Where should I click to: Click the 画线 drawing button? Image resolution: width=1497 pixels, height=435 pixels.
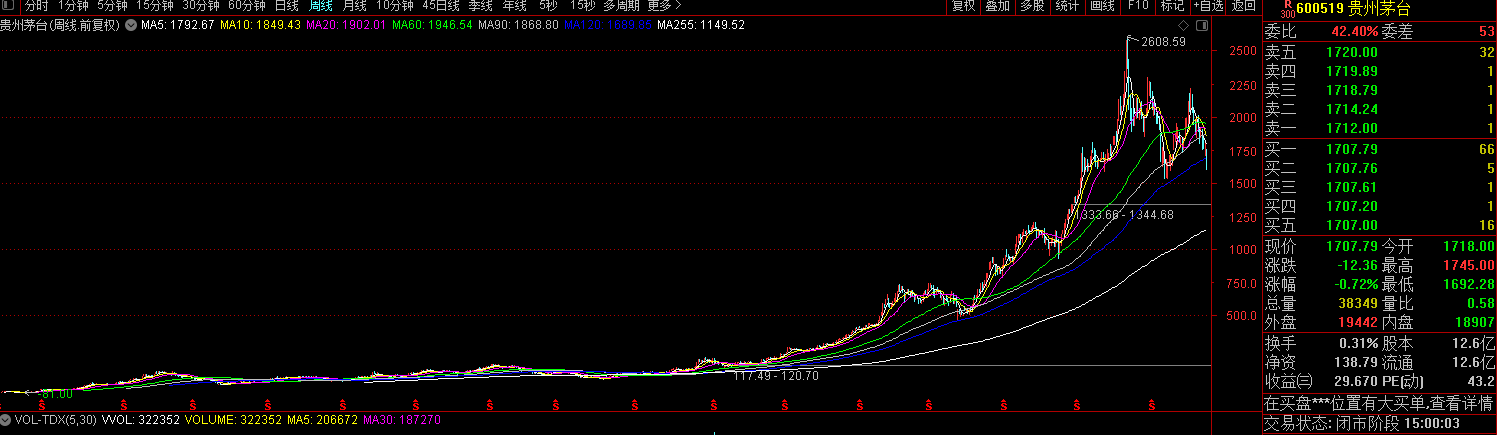tap(1102, 6)
